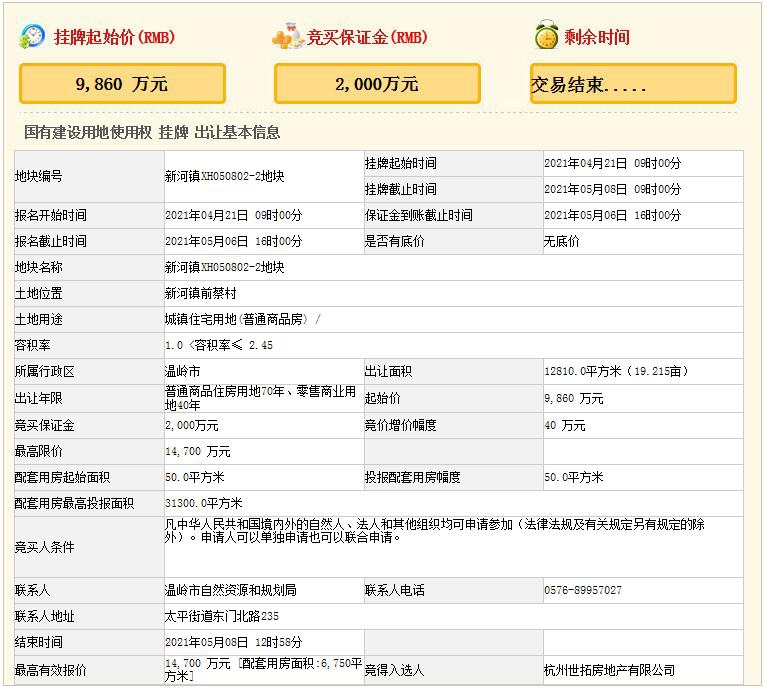Click the 竞得入选人 label
Screen dimensions: 767x688
coord(394,670)
